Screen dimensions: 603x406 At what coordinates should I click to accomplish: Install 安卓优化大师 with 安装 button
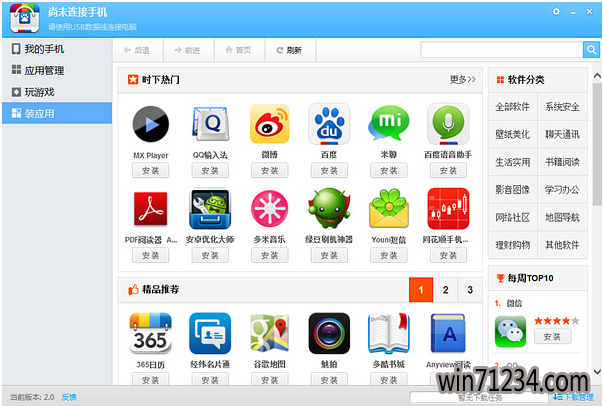click(210, 255)
